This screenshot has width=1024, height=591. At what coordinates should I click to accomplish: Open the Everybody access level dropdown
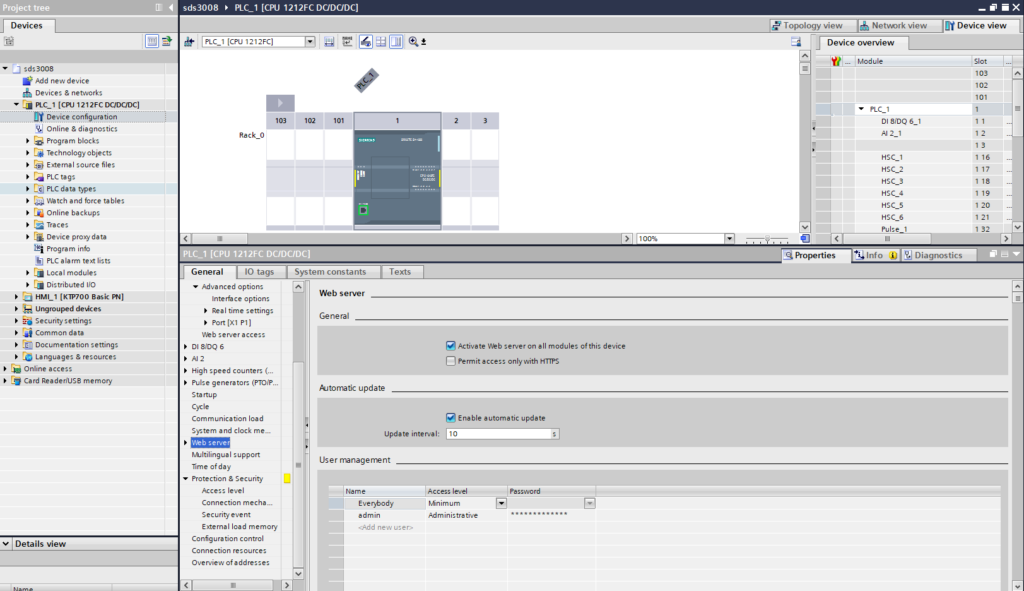pyautogui.click(x=501, y=504)
